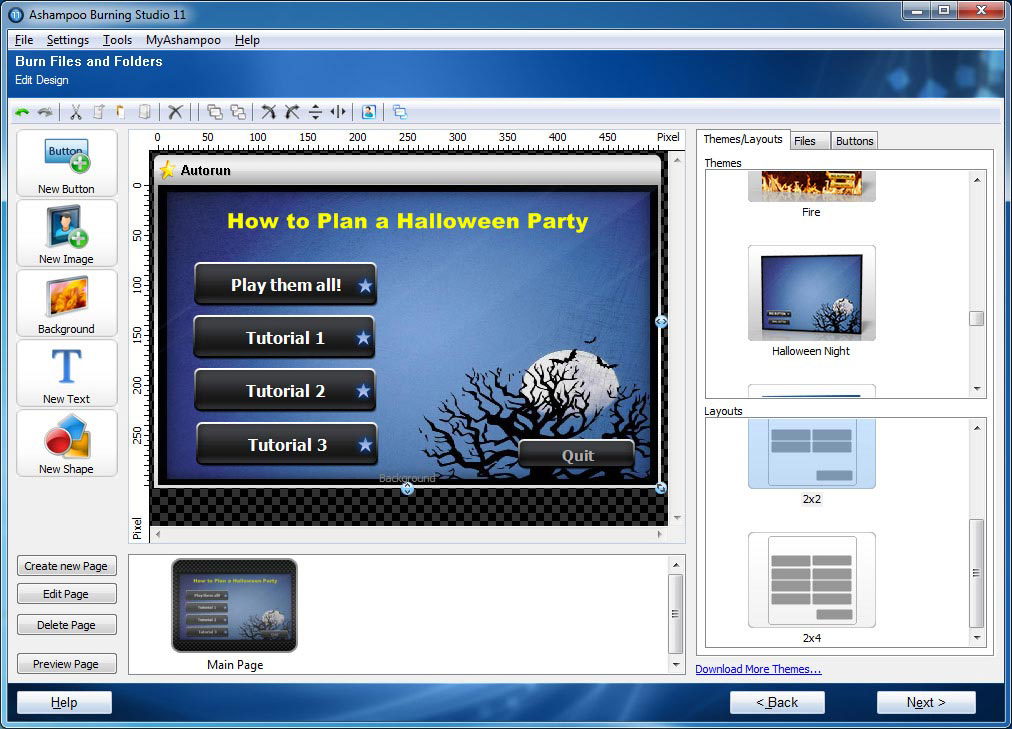
Task: Click the green Undo arrow in toolbar
Action: tap(22, 112)
